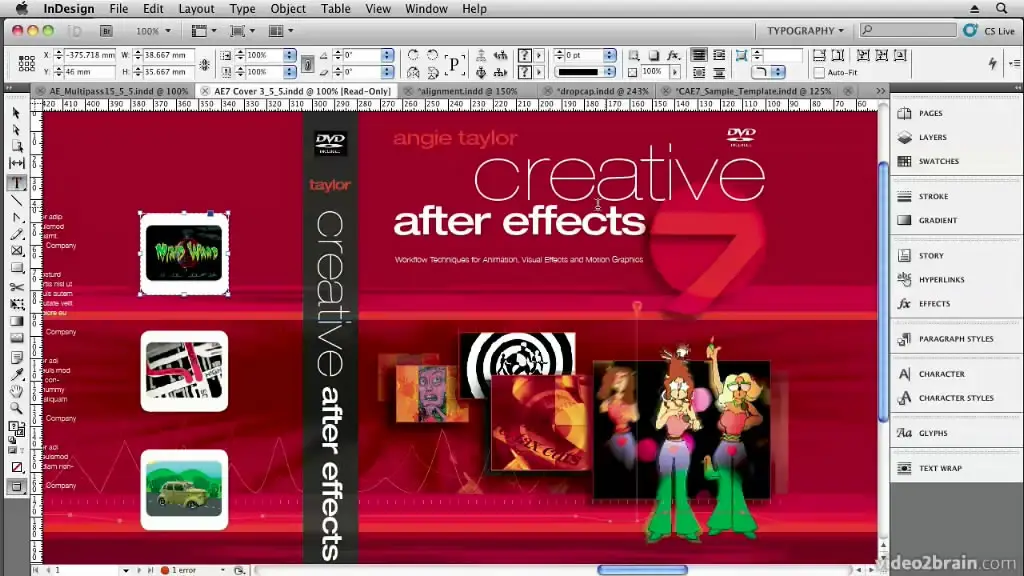Select the Note tool
The height and width of the screenshot is (576, 1024).
click(16, 357)
